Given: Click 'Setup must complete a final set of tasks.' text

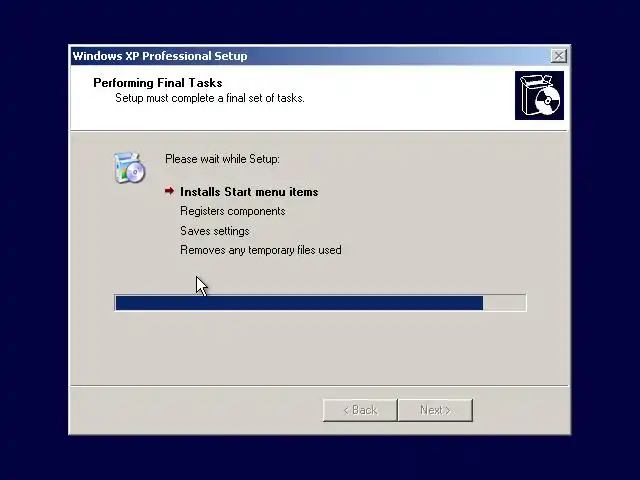Looking at the screenshot, I should tap(210, 98).
